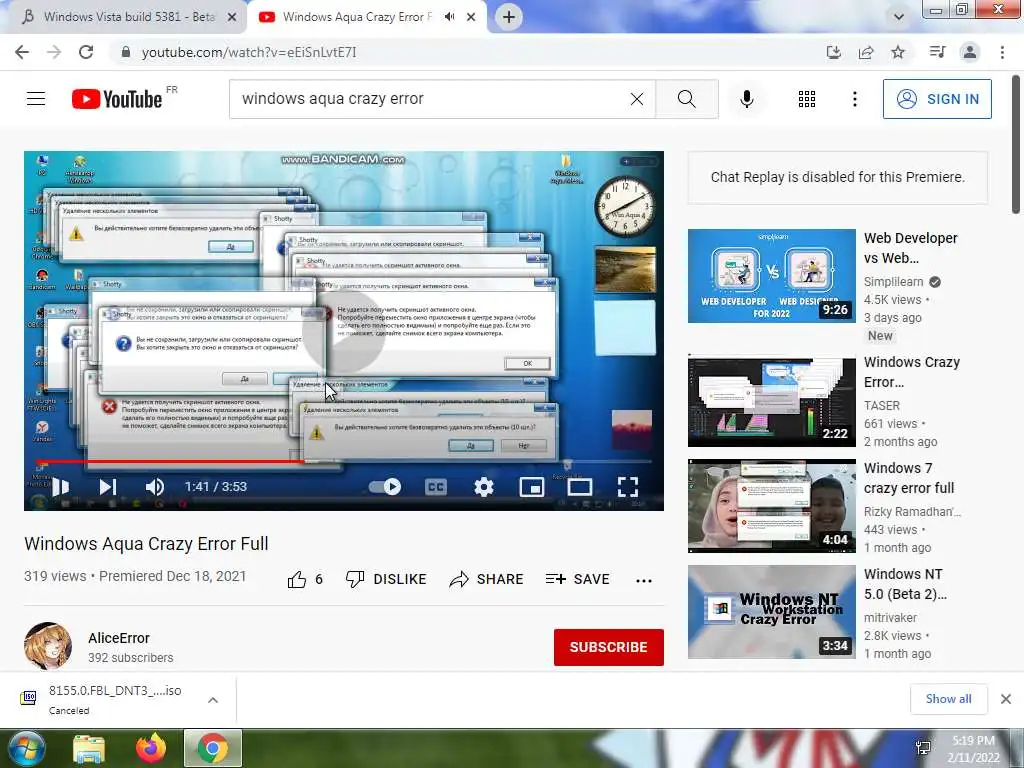Open Chrome media controls icon
The image size is (1024, 768).
(x=937, y=52)
